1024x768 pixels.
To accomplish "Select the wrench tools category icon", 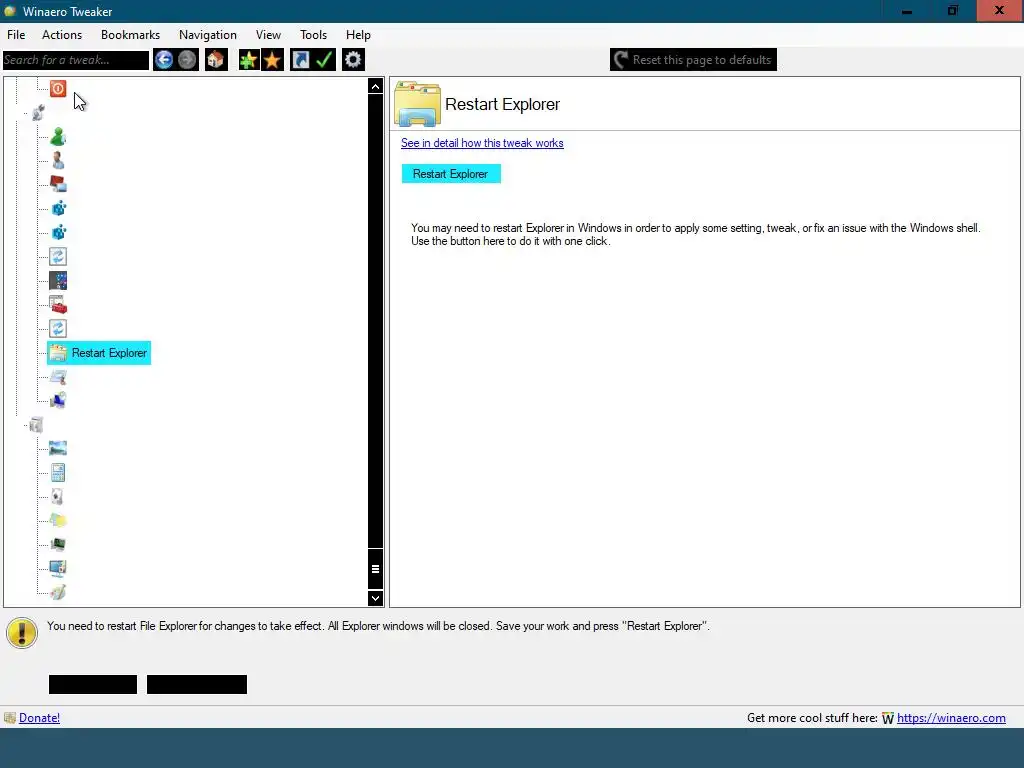I will (39, 112).
